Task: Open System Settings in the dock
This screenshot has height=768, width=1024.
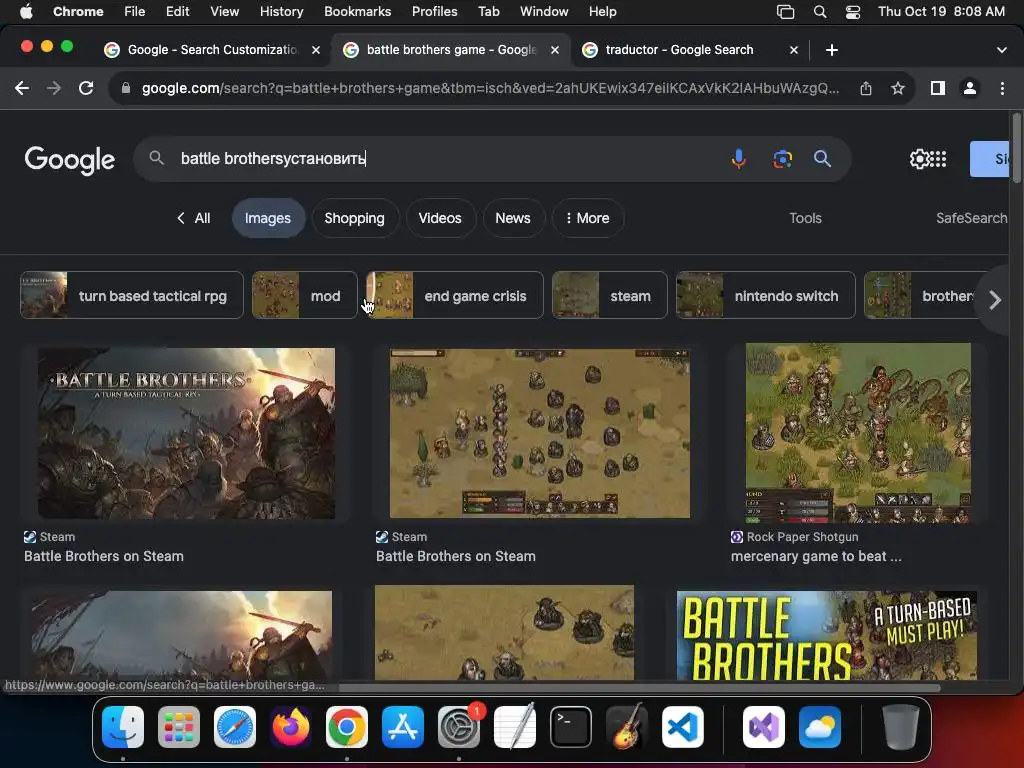Action: pyautogui.click(x=458, y=727)
